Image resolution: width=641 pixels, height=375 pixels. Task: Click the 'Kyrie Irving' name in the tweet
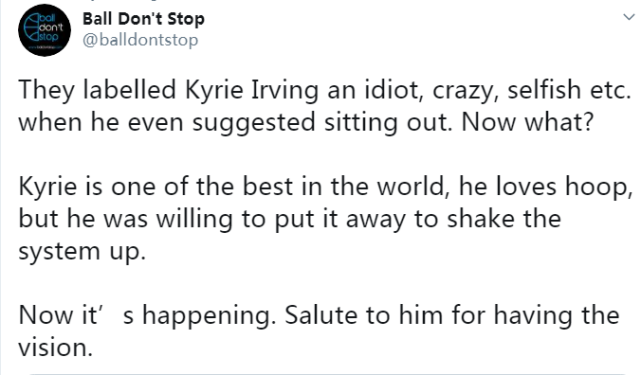click(251, 90)
